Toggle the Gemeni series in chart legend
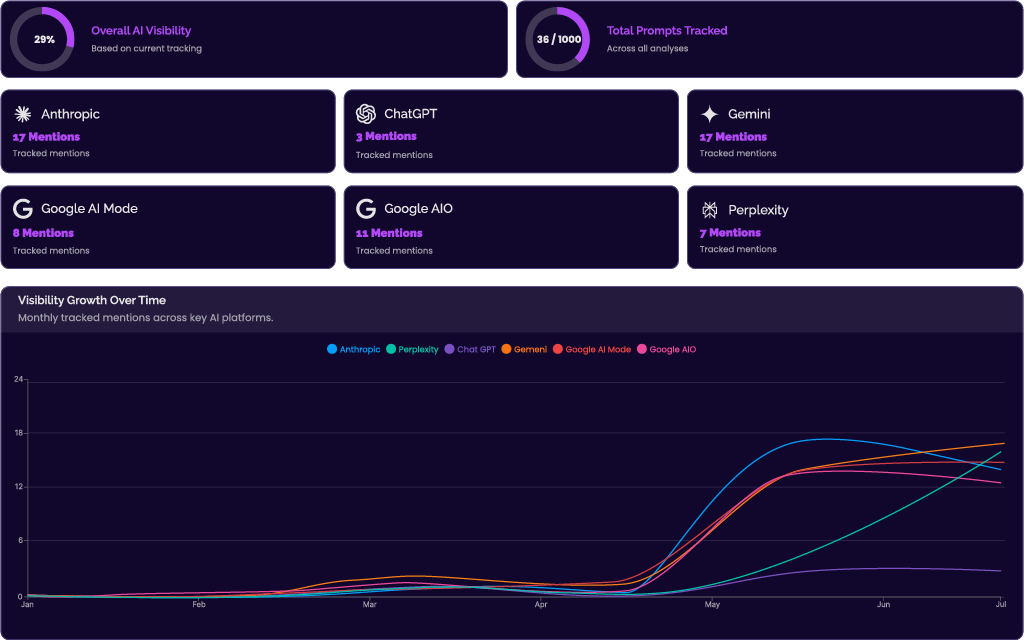The image size is (1024, 640). click(524, 349)
